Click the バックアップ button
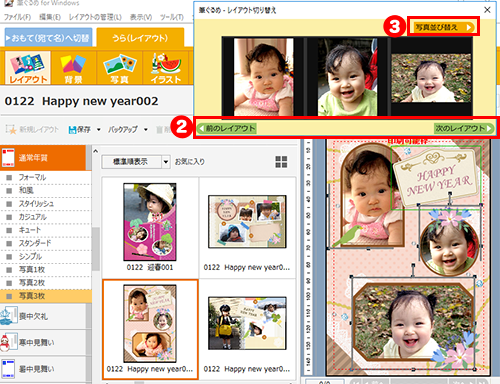The image size is (500, 384). 123,130
